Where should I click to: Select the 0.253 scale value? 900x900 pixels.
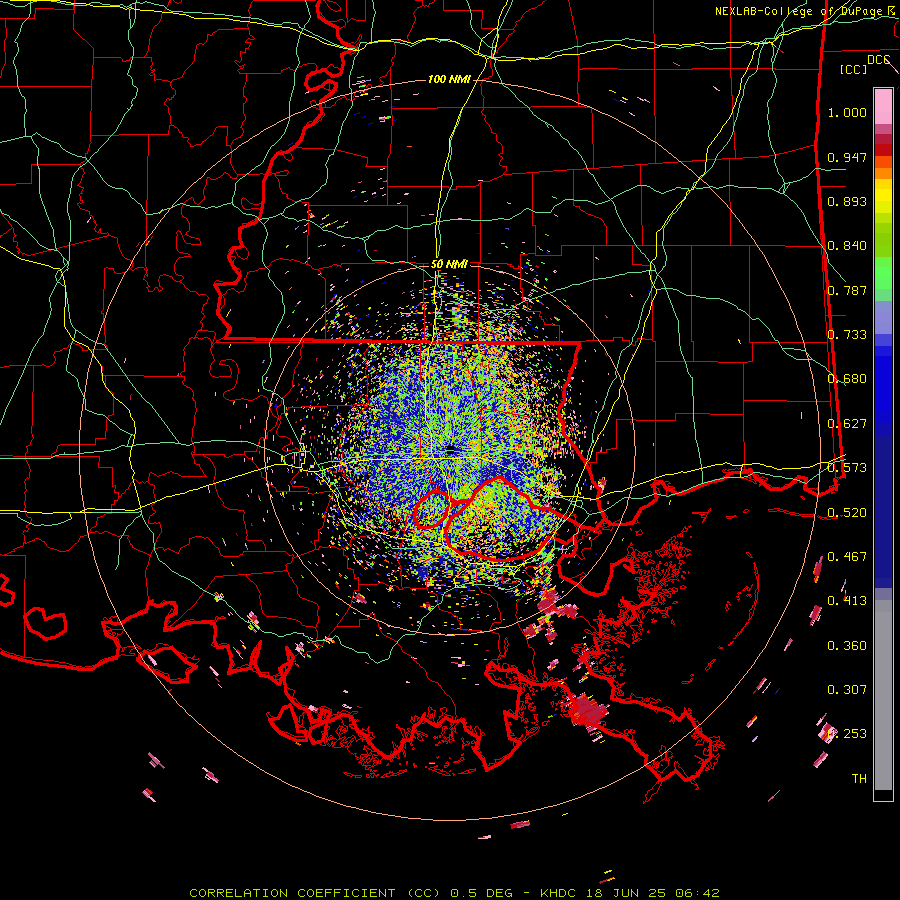(847, 734)
